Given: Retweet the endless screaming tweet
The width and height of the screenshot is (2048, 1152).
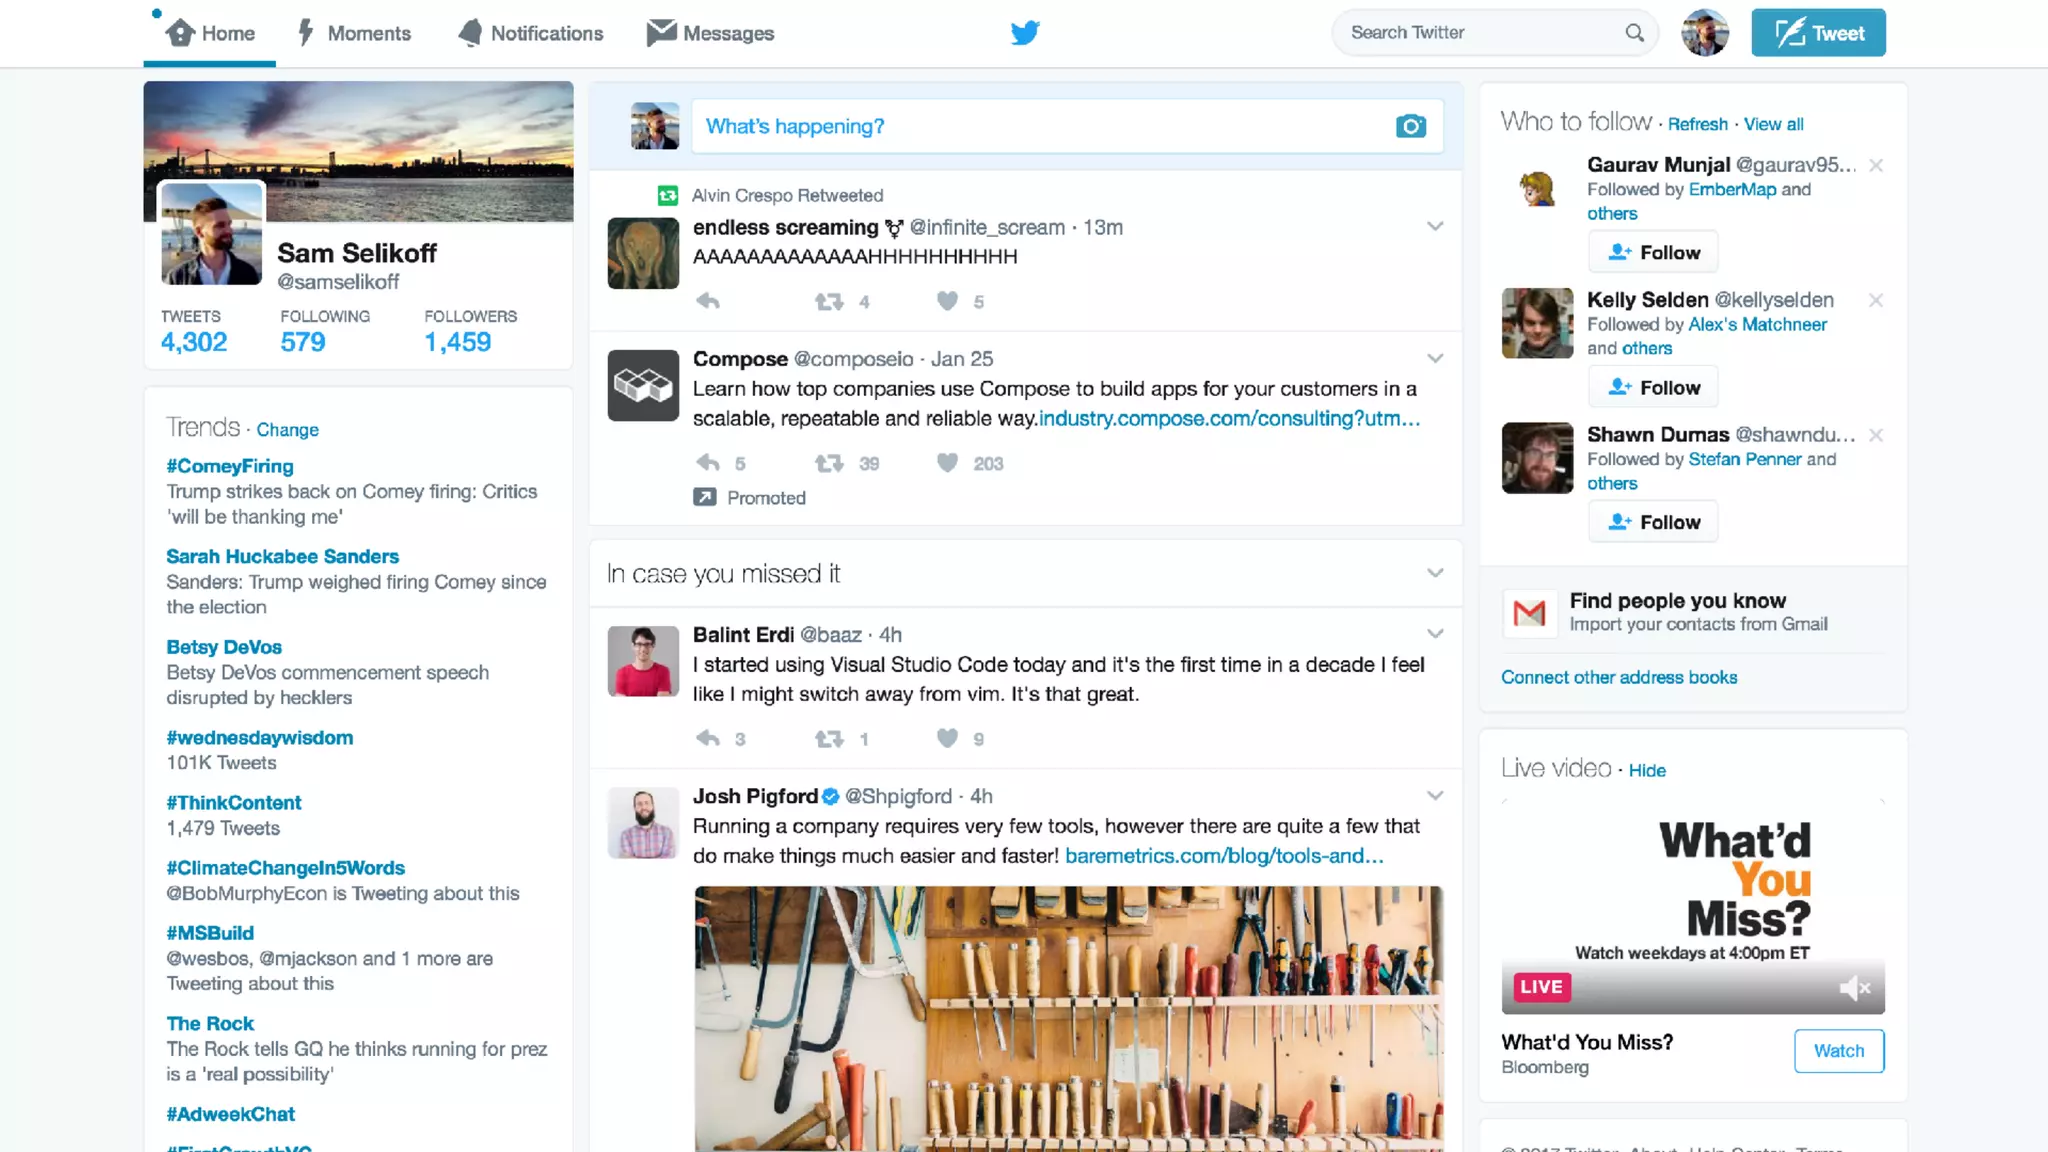Looking at the screenshot, I should click(x=829, y=301).
